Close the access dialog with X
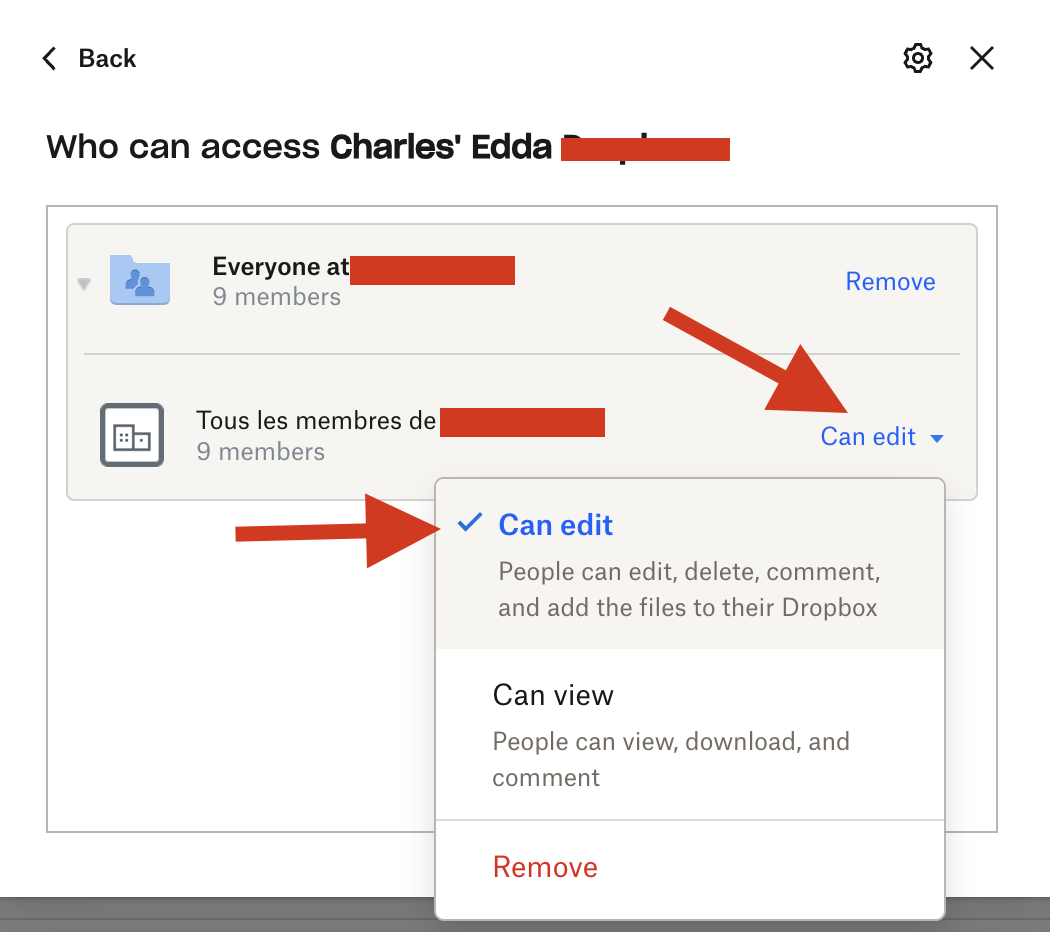Viewport: 1050px width, 932px height. 982,58
